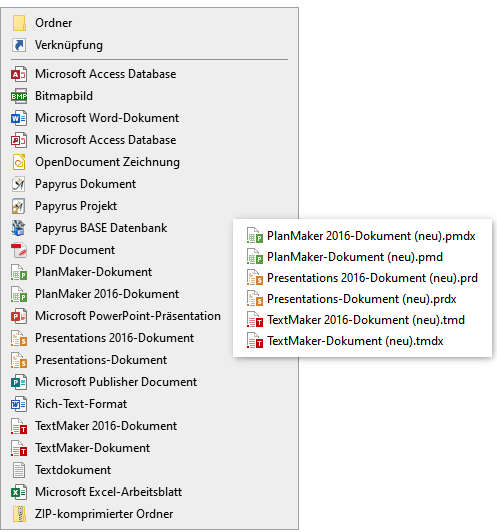497x532 pixels.
Task: Click the "TextMaker-Dokument (neu).tmdx" file icon
Action: (x=255, y=341)
